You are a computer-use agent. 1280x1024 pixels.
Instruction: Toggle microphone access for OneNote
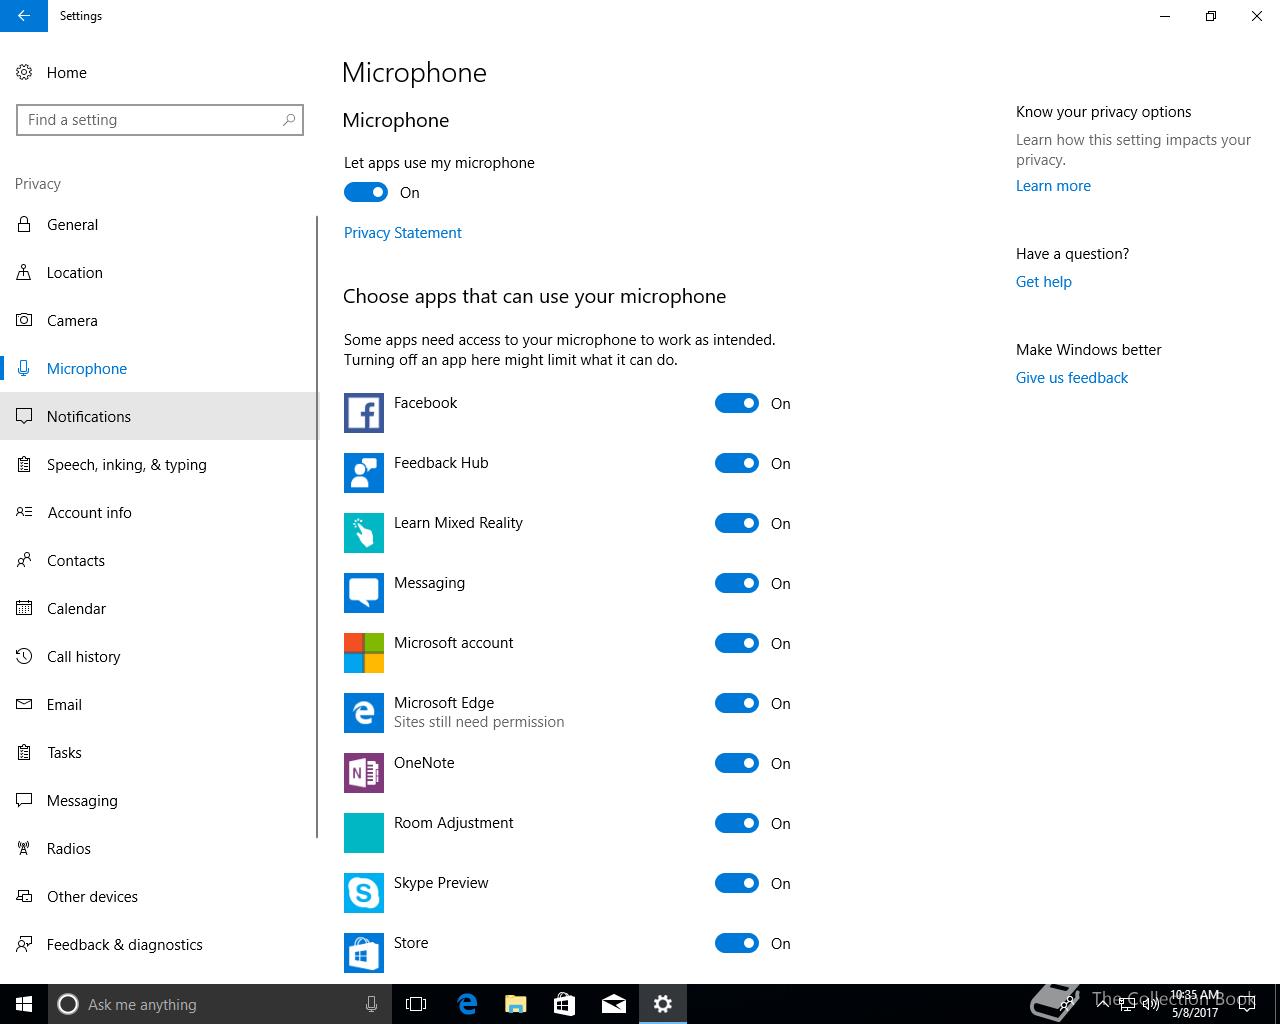737,763
